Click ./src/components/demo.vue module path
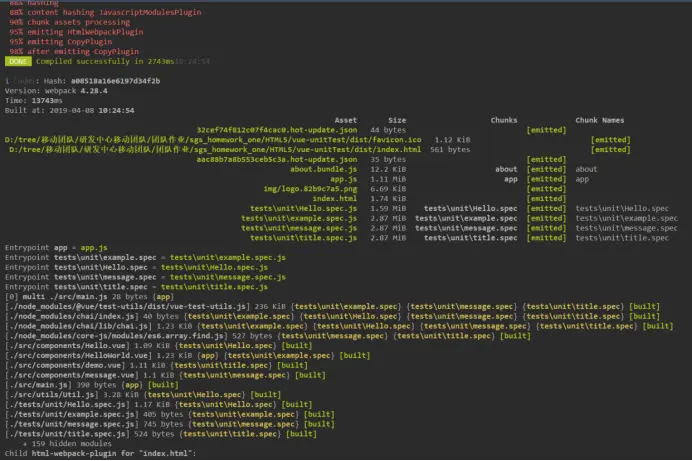The width and height of the screenshot is (692, 461). click(65, 365)
